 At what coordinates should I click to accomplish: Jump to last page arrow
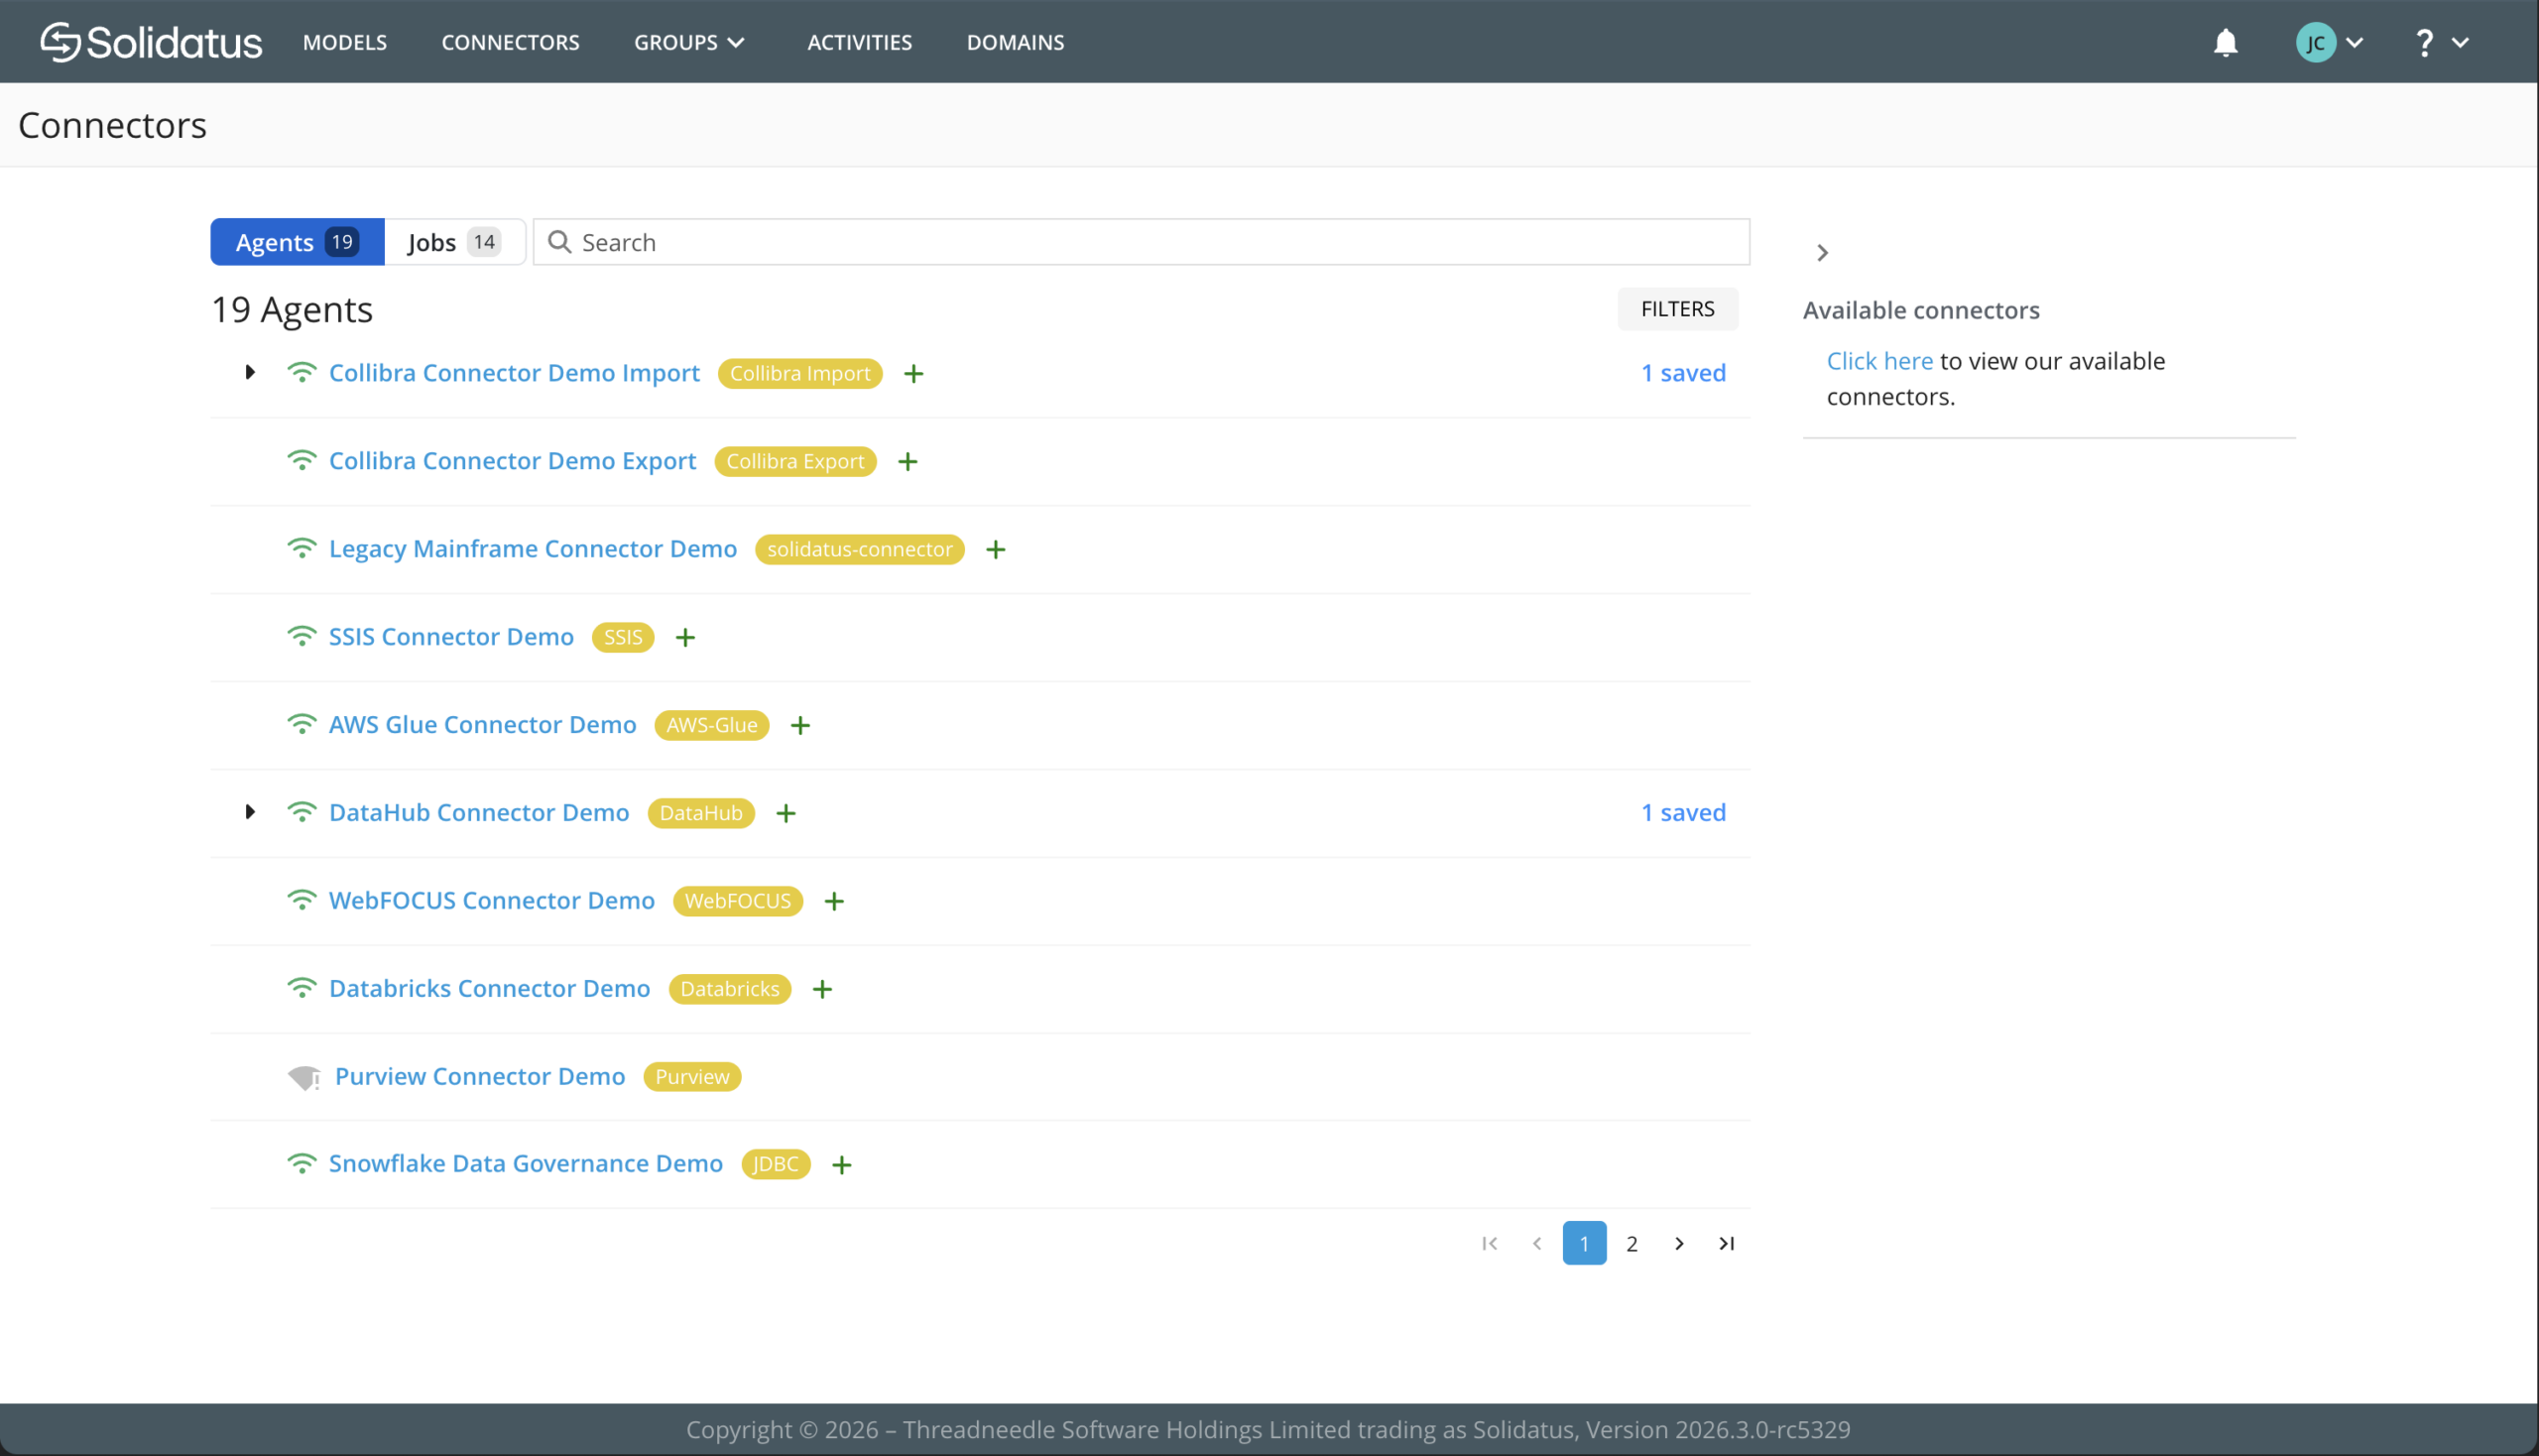pos(1726,1243)
